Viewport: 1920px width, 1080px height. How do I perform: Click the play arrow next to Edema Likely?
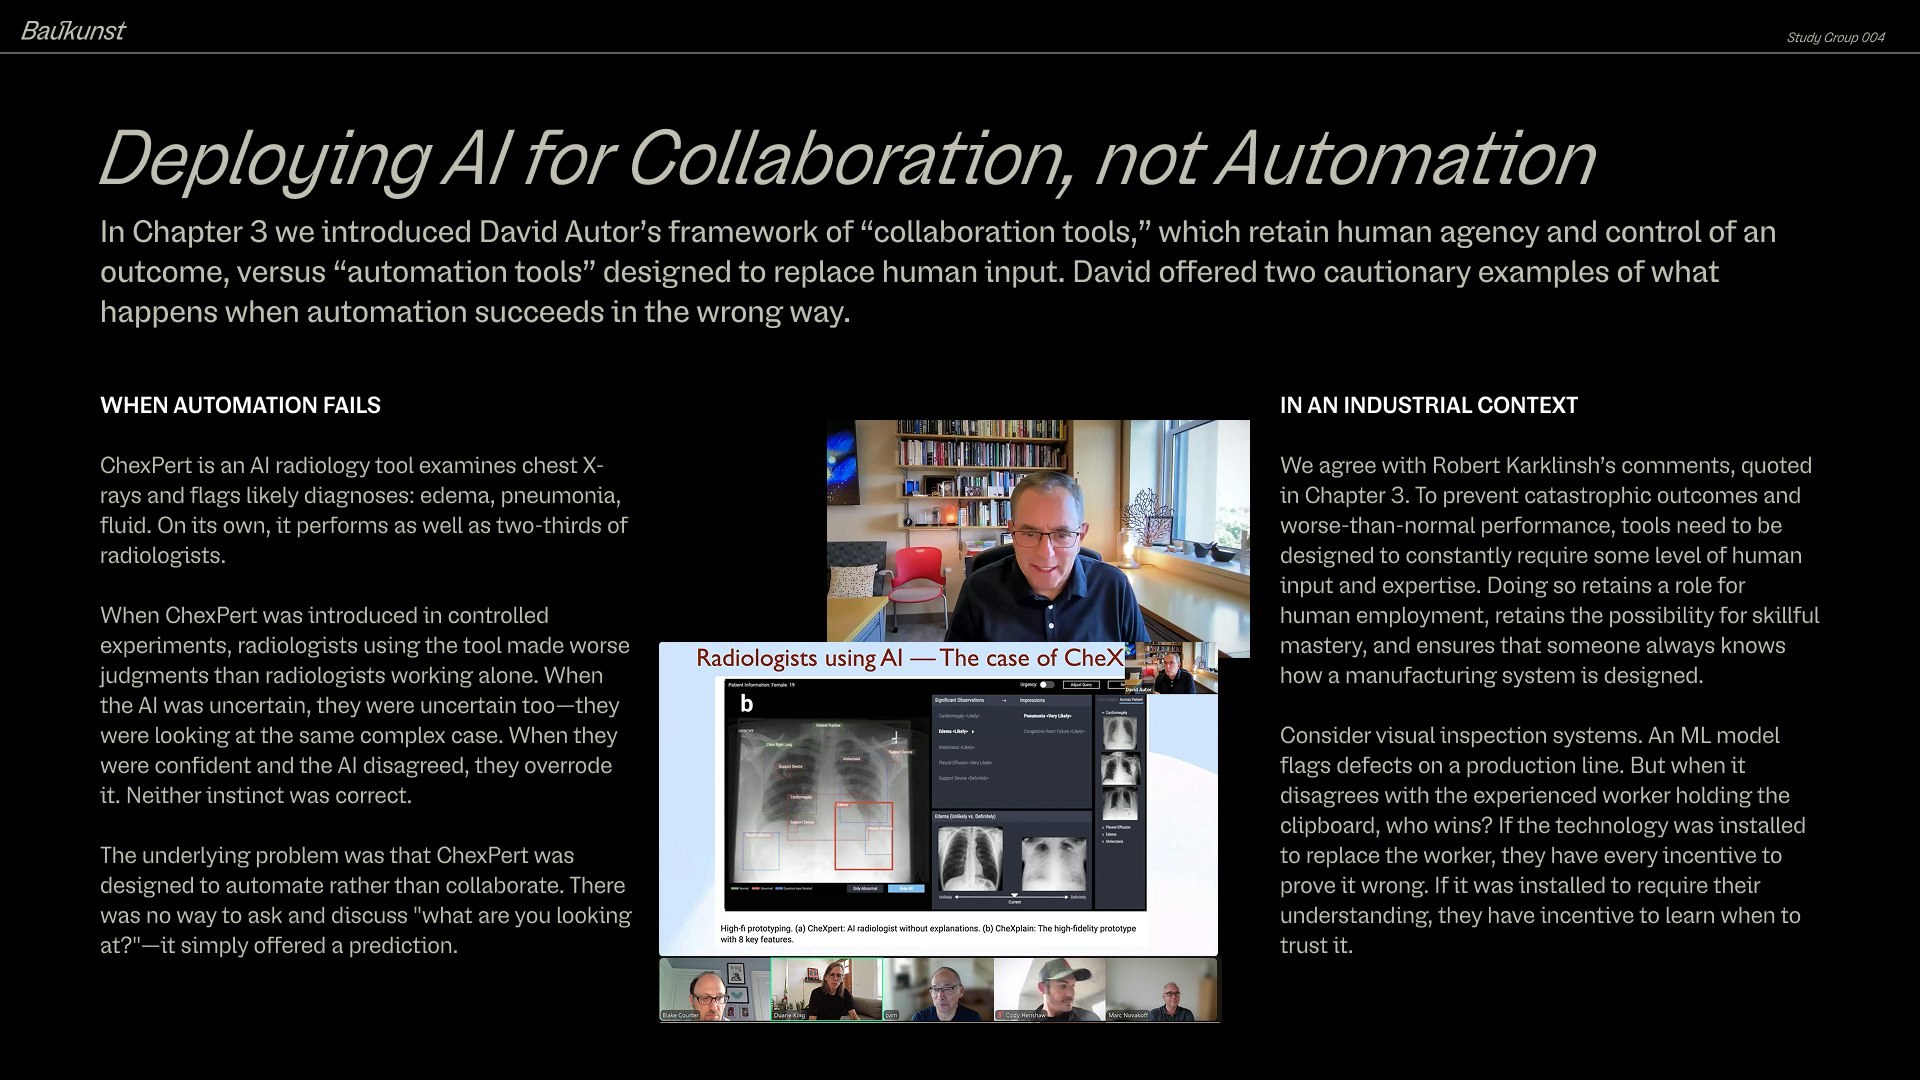(x=973, y=732)
